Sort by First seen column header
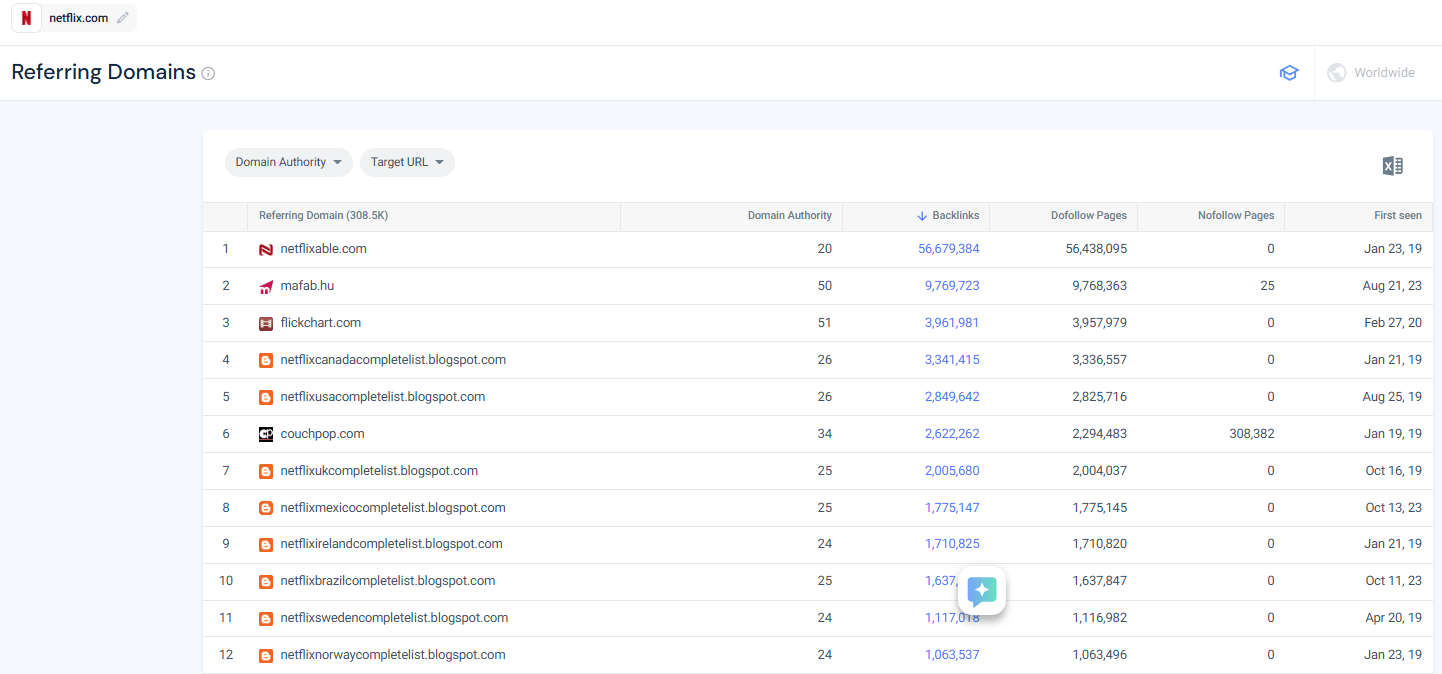Viewport: 1442px width, 674px height. [1398, 216]
